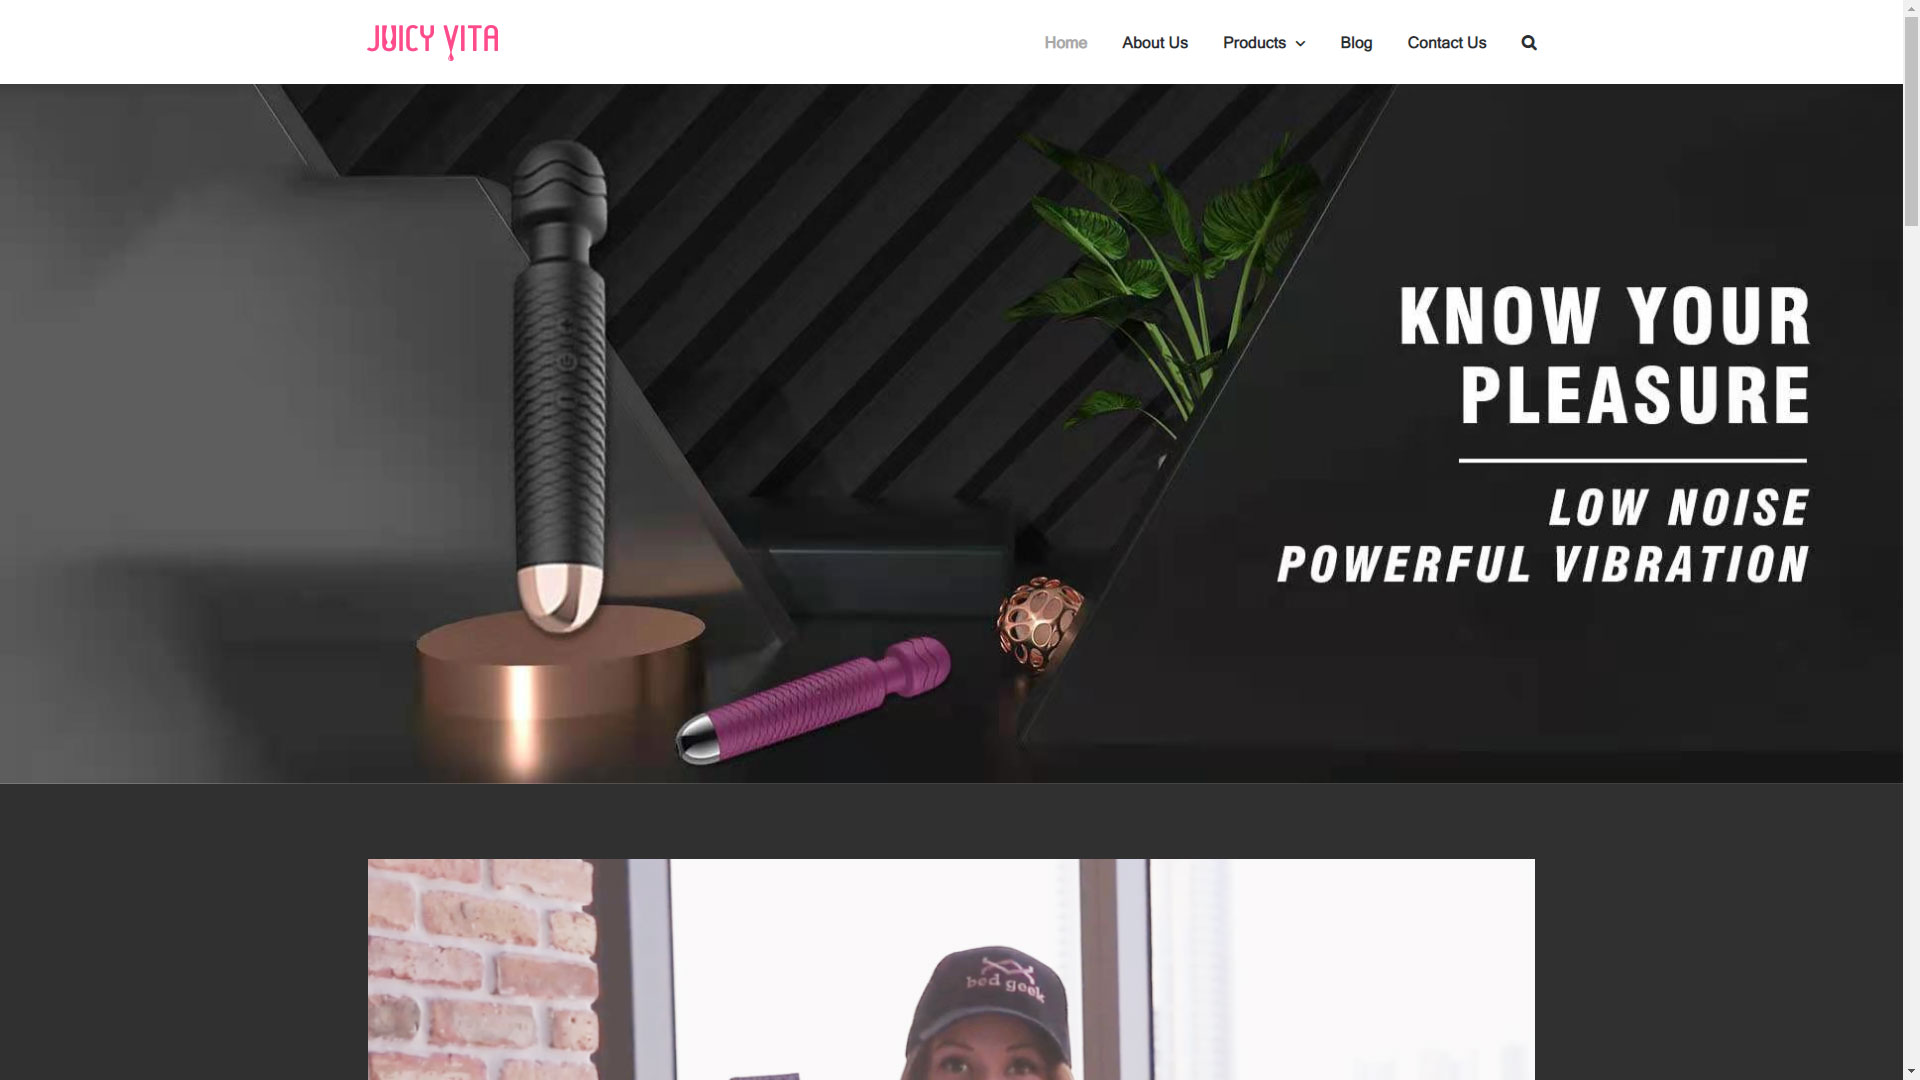Screen dimensions: 1920x1080
Task: Expand the Products dropdown chevron
Action: pos(1300,44)
